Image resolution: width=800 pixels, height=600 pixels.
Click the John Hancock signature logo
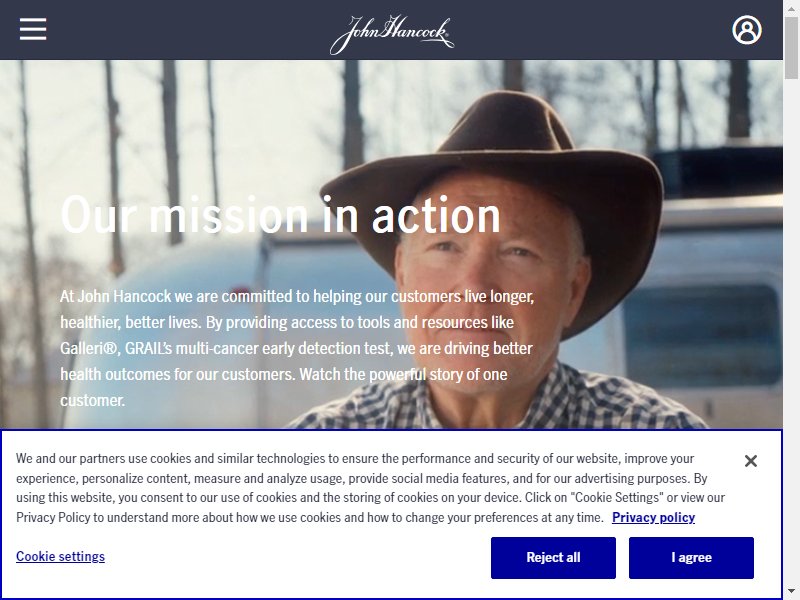coord(392,34)
